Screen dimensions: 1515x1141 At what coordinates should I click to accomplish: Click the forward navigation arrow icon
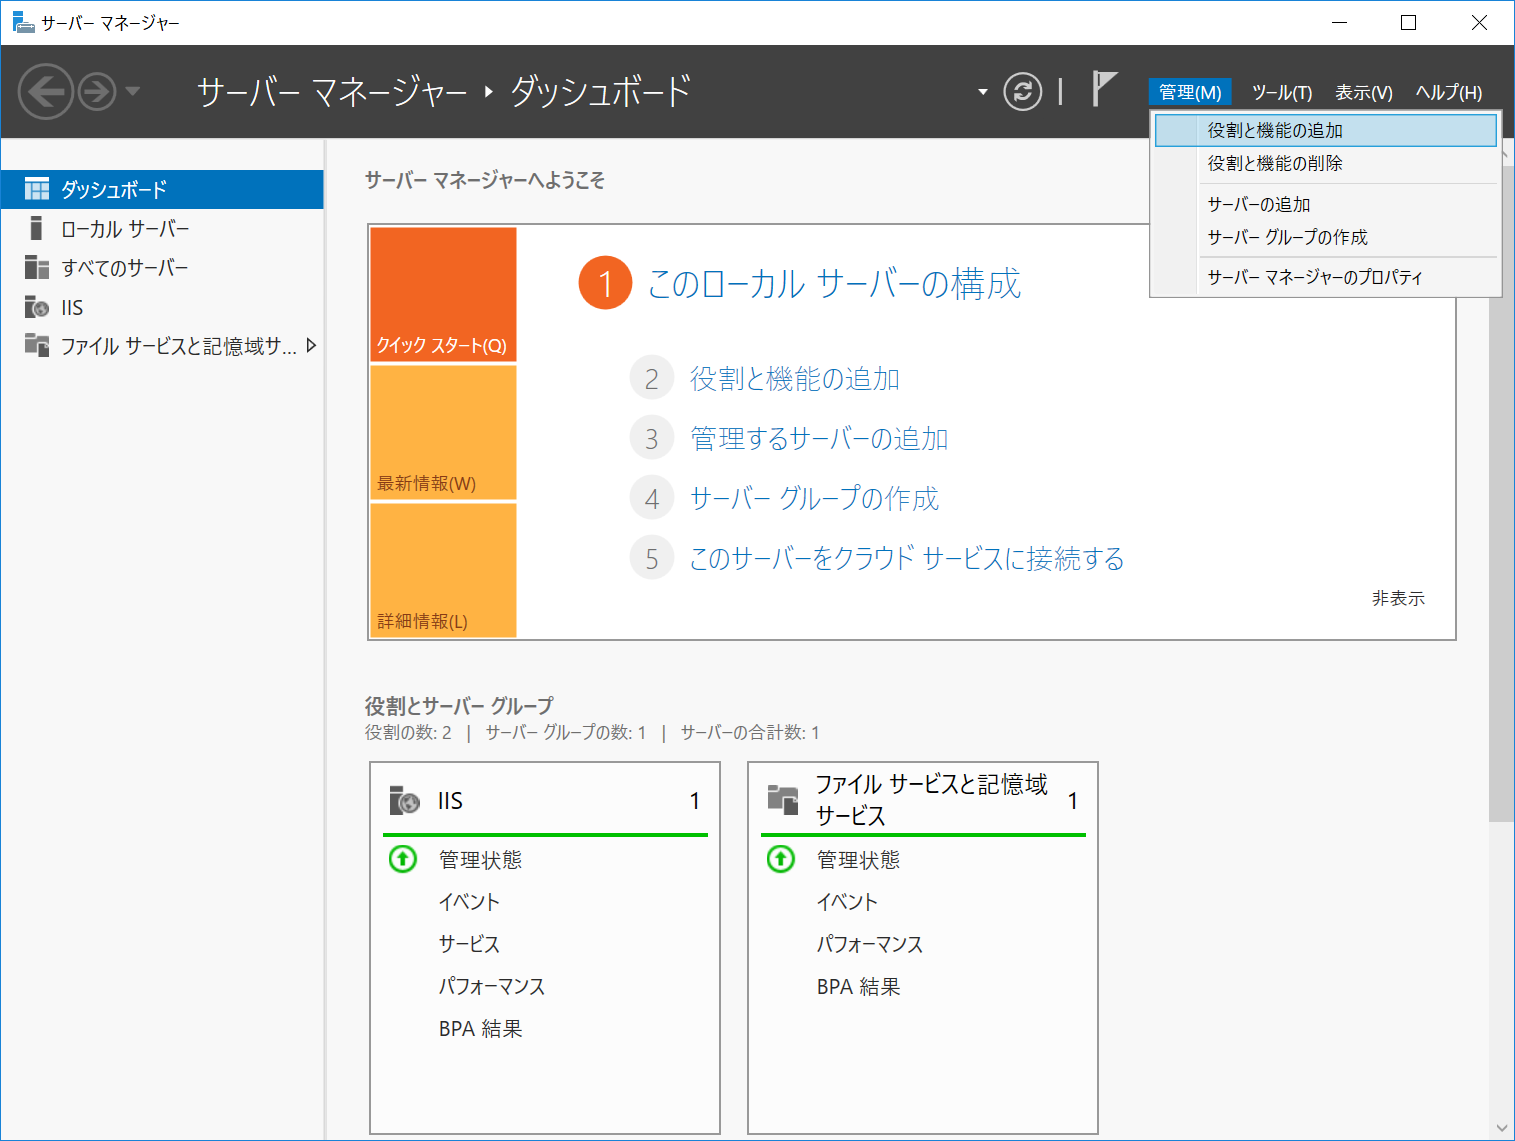pyautogui.click(x=97, y=92)
